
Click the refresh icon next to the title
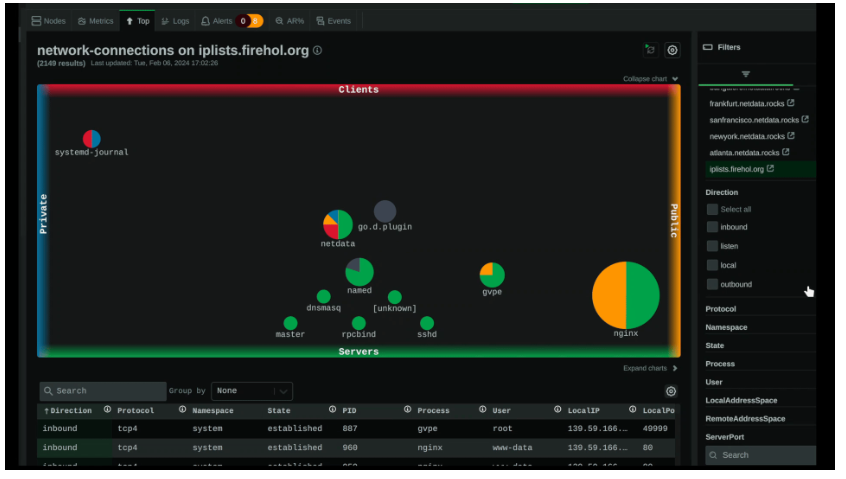click(650, 50)
